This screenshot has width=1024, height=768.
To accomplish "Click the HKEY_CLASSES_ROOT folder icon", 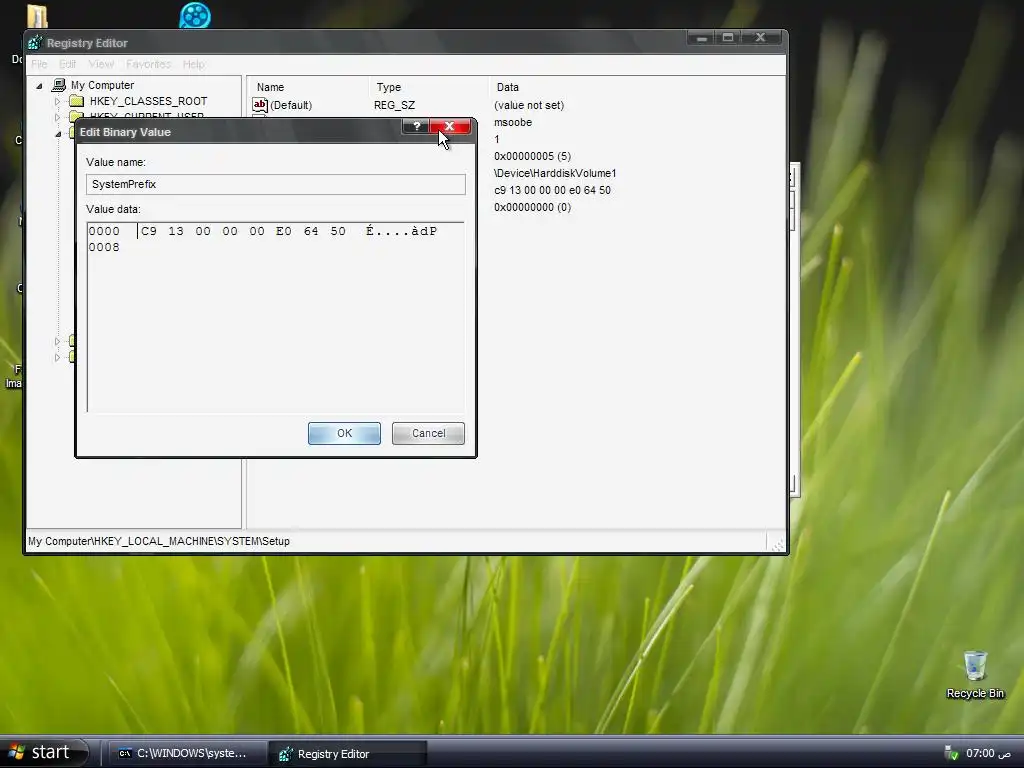I will point(77,101).
